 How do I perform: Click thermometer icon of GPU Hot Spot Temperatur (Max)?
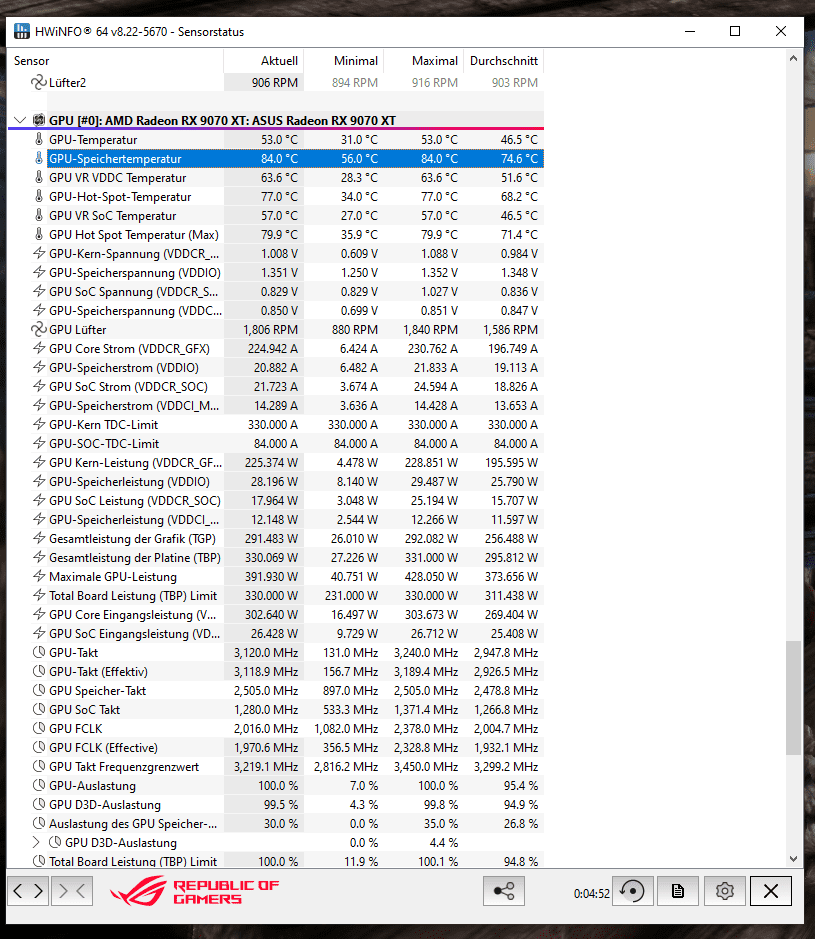pos(39,235)
